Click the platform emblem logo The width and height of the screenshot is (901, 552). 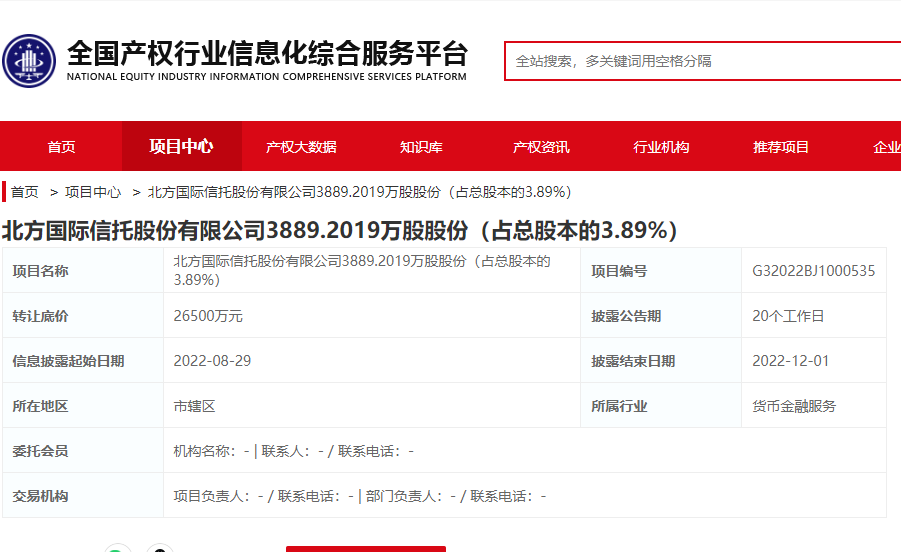(x=29, y=61)
